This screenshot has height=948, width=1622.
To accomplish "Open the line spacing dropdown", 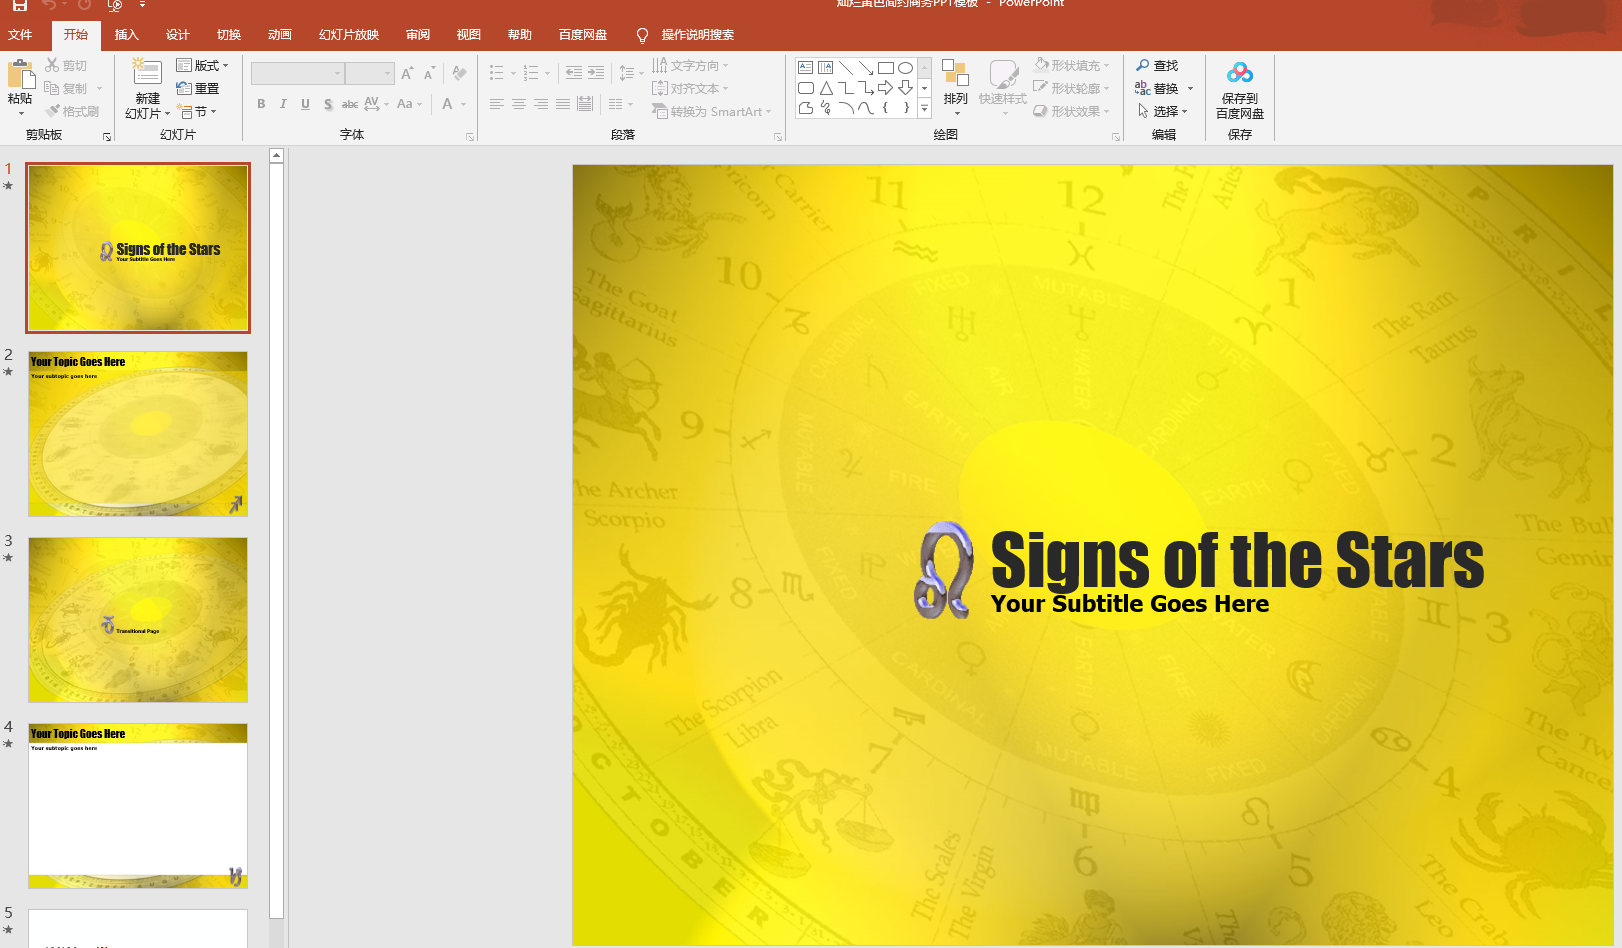I will tap(631, 73).
